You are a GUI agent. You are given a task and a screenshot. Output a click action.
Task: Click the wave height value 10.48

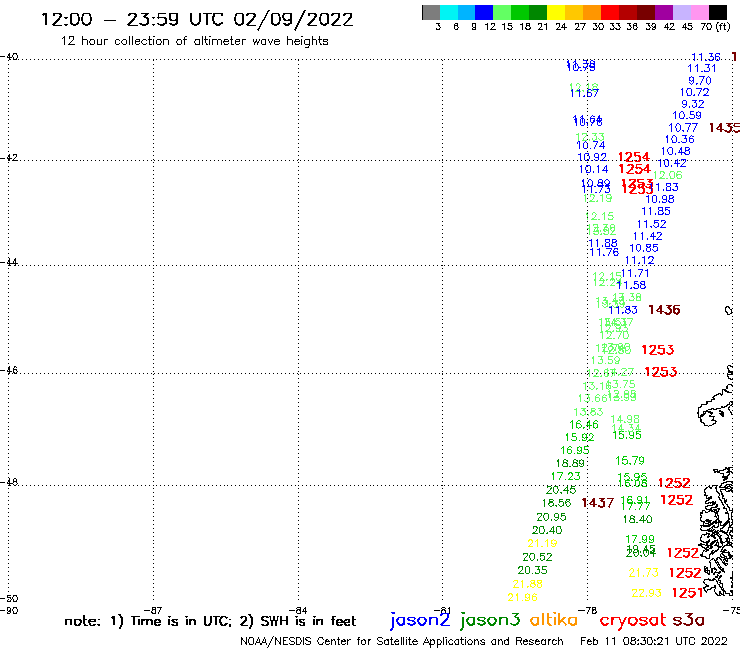point(675,152)
